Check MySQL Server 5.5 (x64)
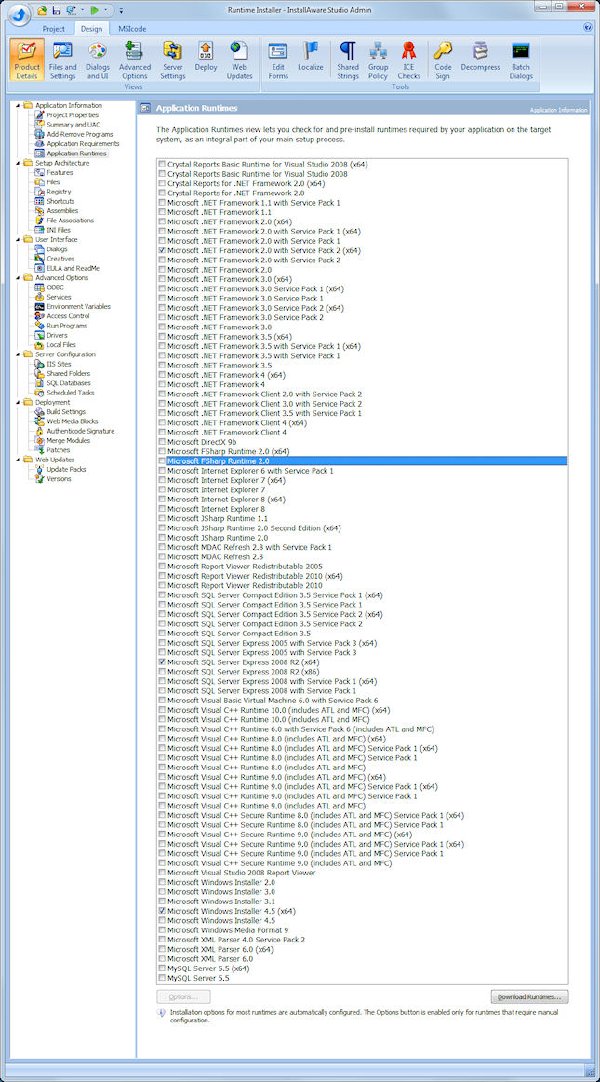Screen dimensions: 600x1082 (x=162, y=968)
